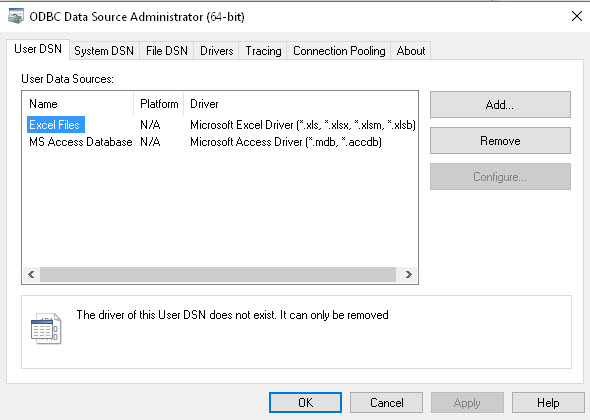Select the Excel Files data source
590x420 pixels.
(55, 125)
